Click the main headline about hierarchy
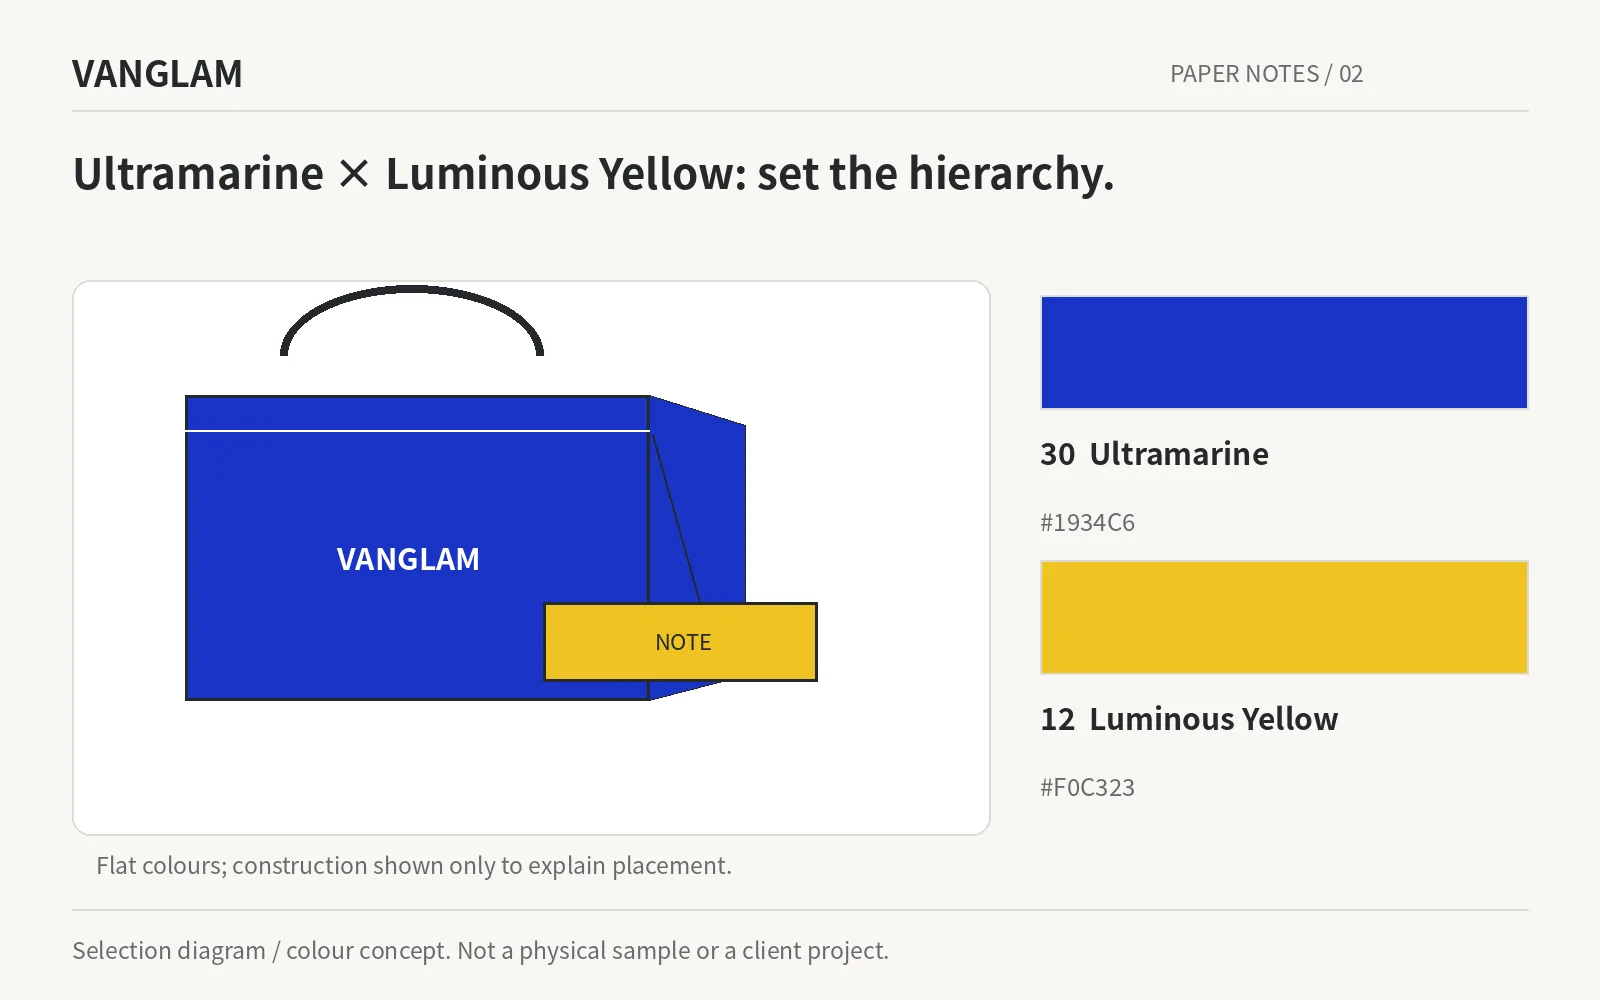 tap(593, 174)
